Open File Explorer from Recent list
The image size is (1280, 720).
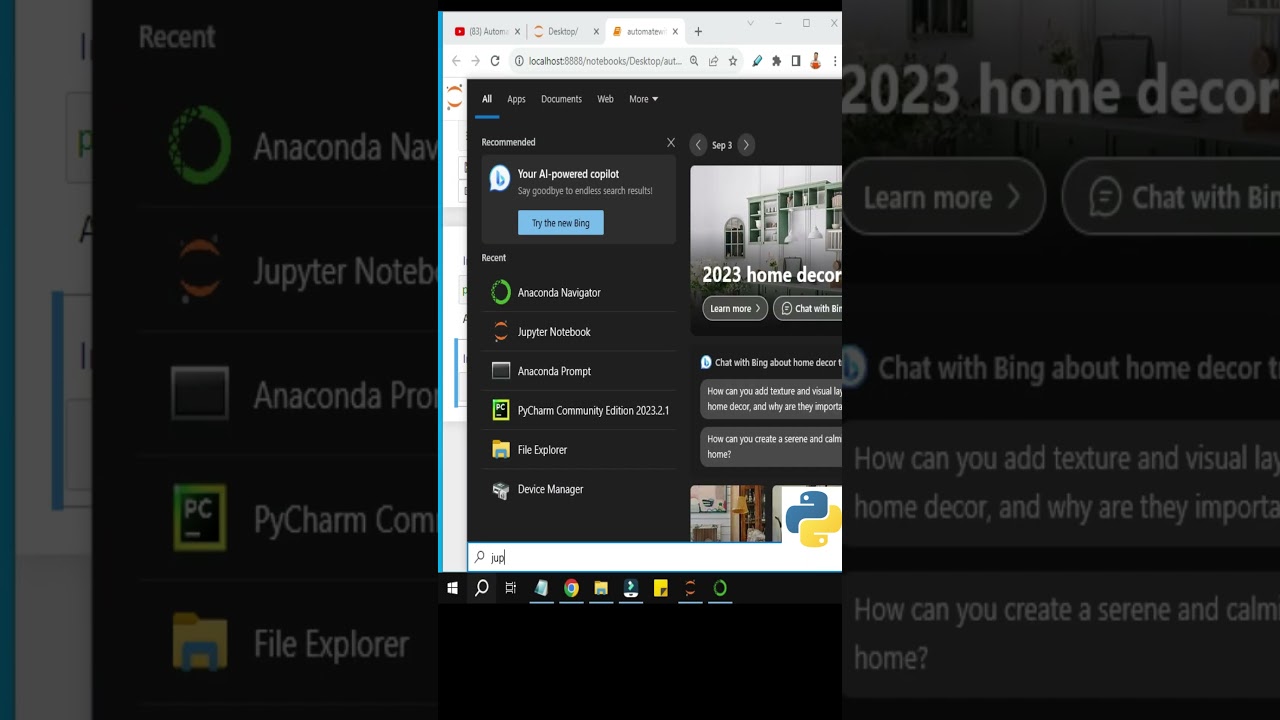point(578,450)
